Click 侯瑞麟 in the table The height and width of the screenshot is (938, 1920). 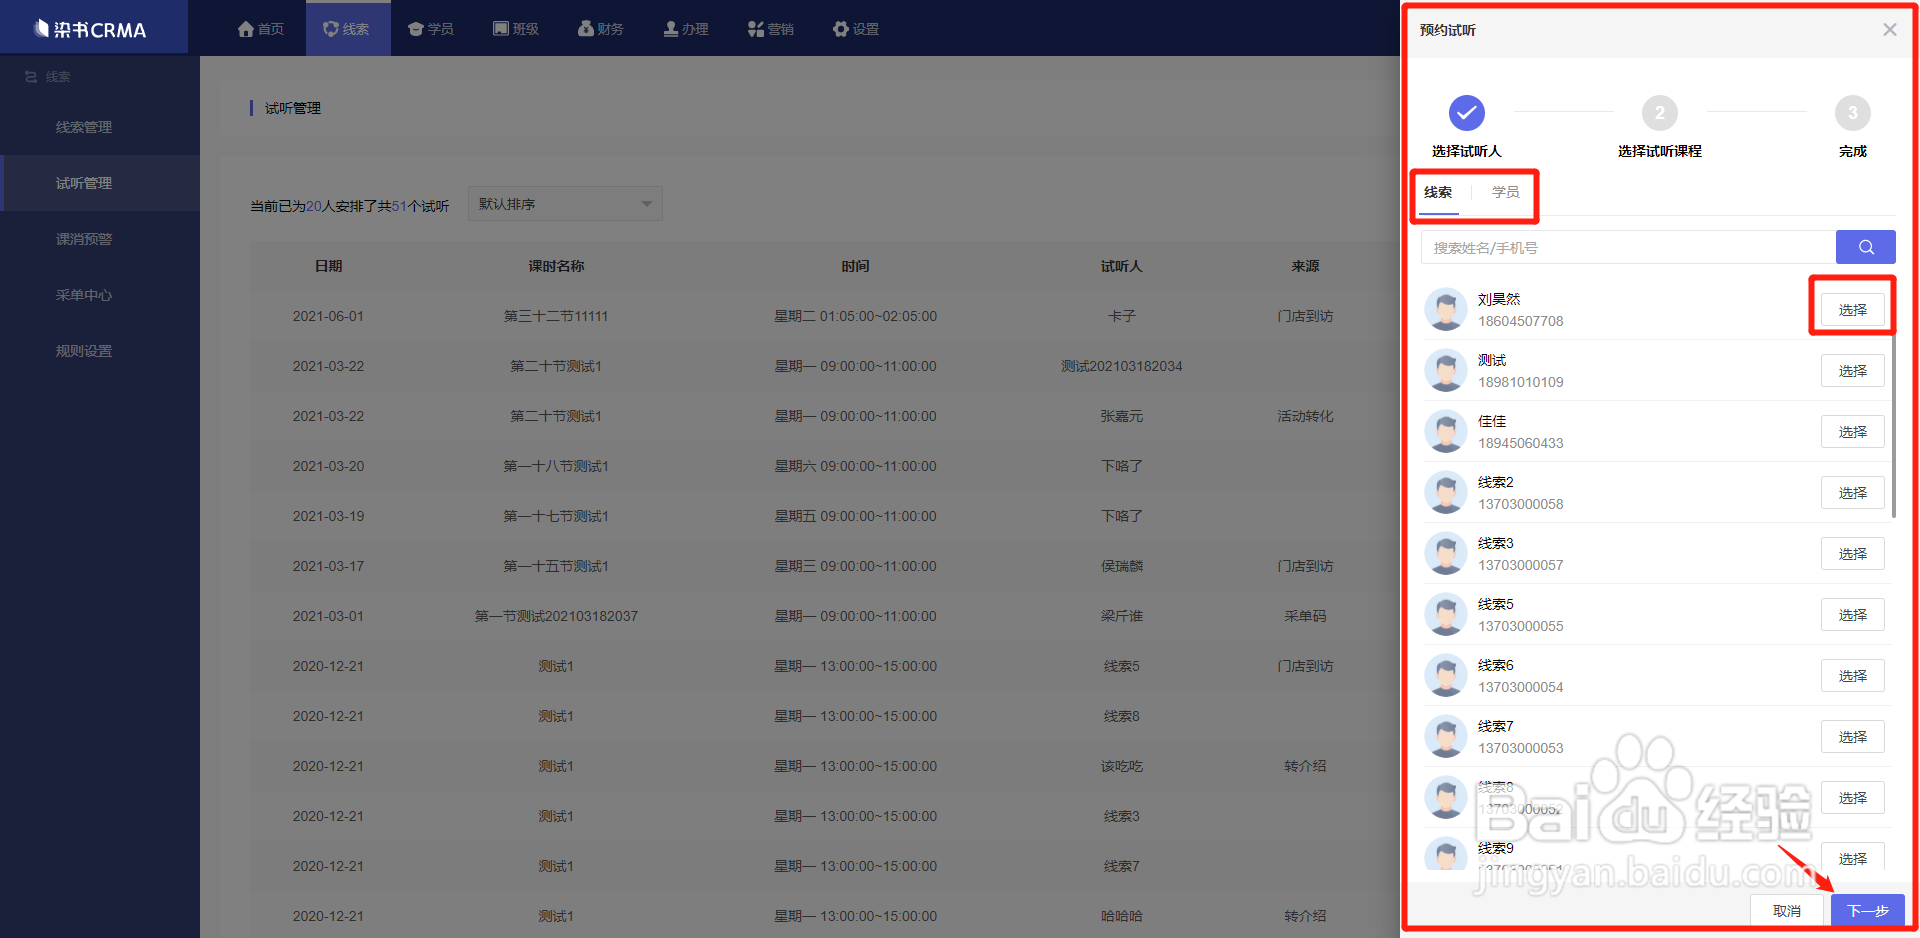1121,566
